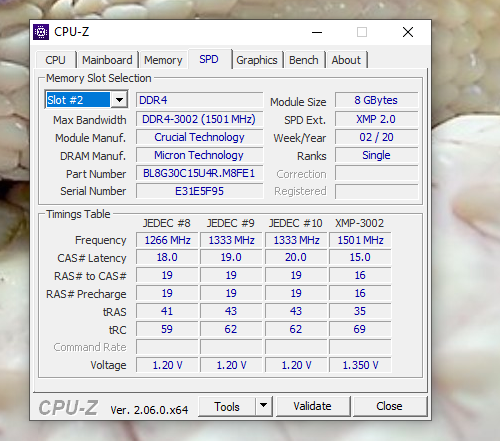
Task: Click Serial Number value E31E5F95
Action: tap(199, 191)
